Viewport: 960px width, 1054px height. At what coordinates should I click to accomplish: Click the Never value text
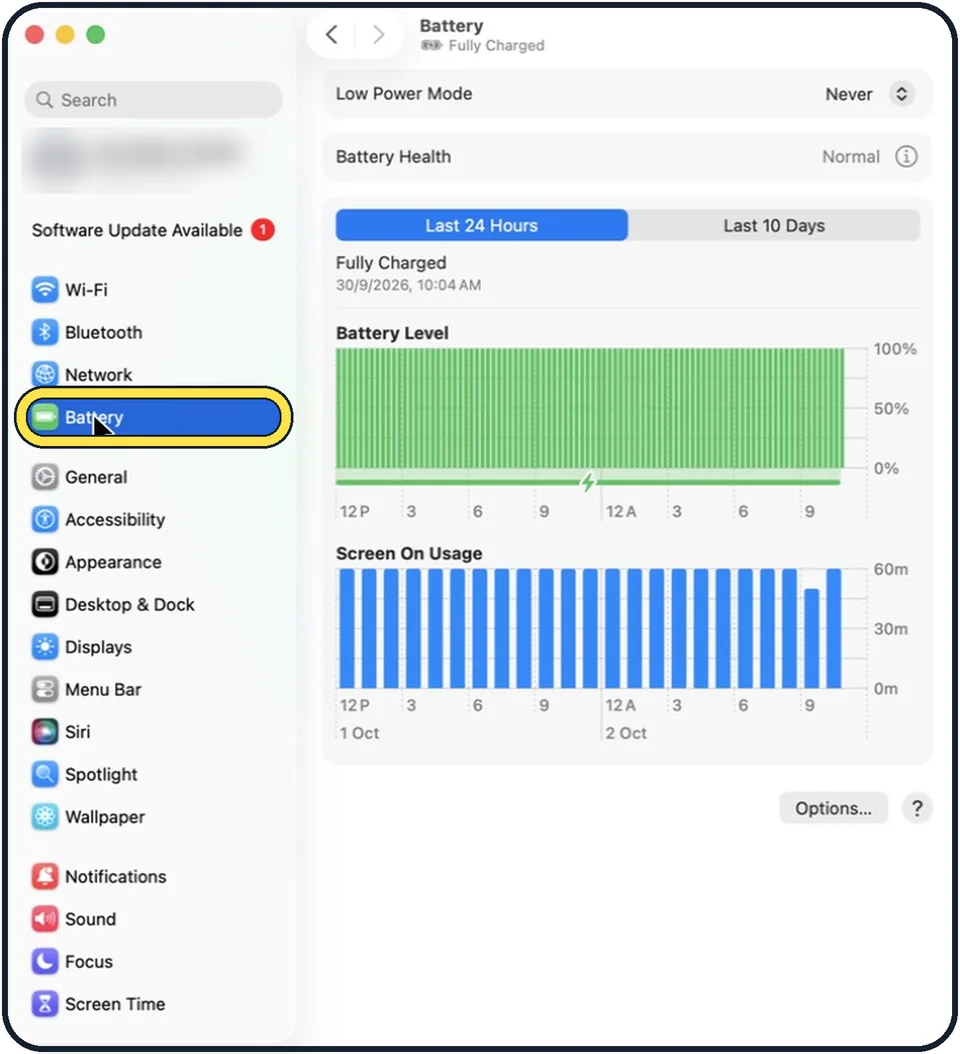coord(848,94)
